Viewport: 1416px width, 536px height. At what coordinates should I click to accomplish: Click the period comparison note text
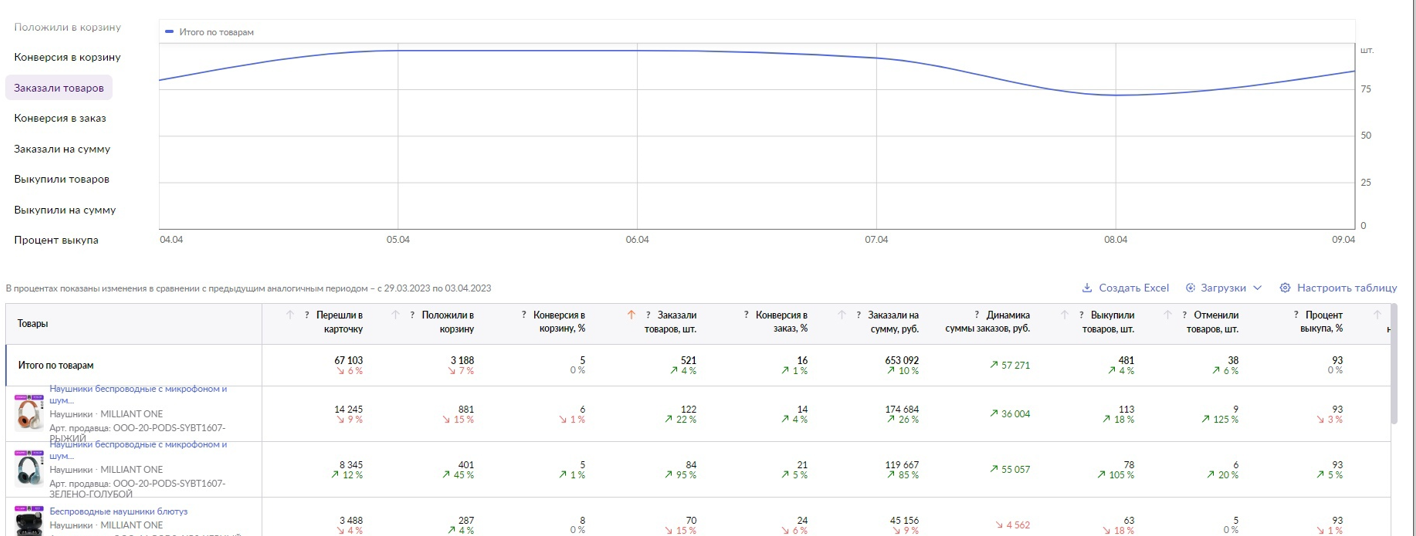[248, 288]
